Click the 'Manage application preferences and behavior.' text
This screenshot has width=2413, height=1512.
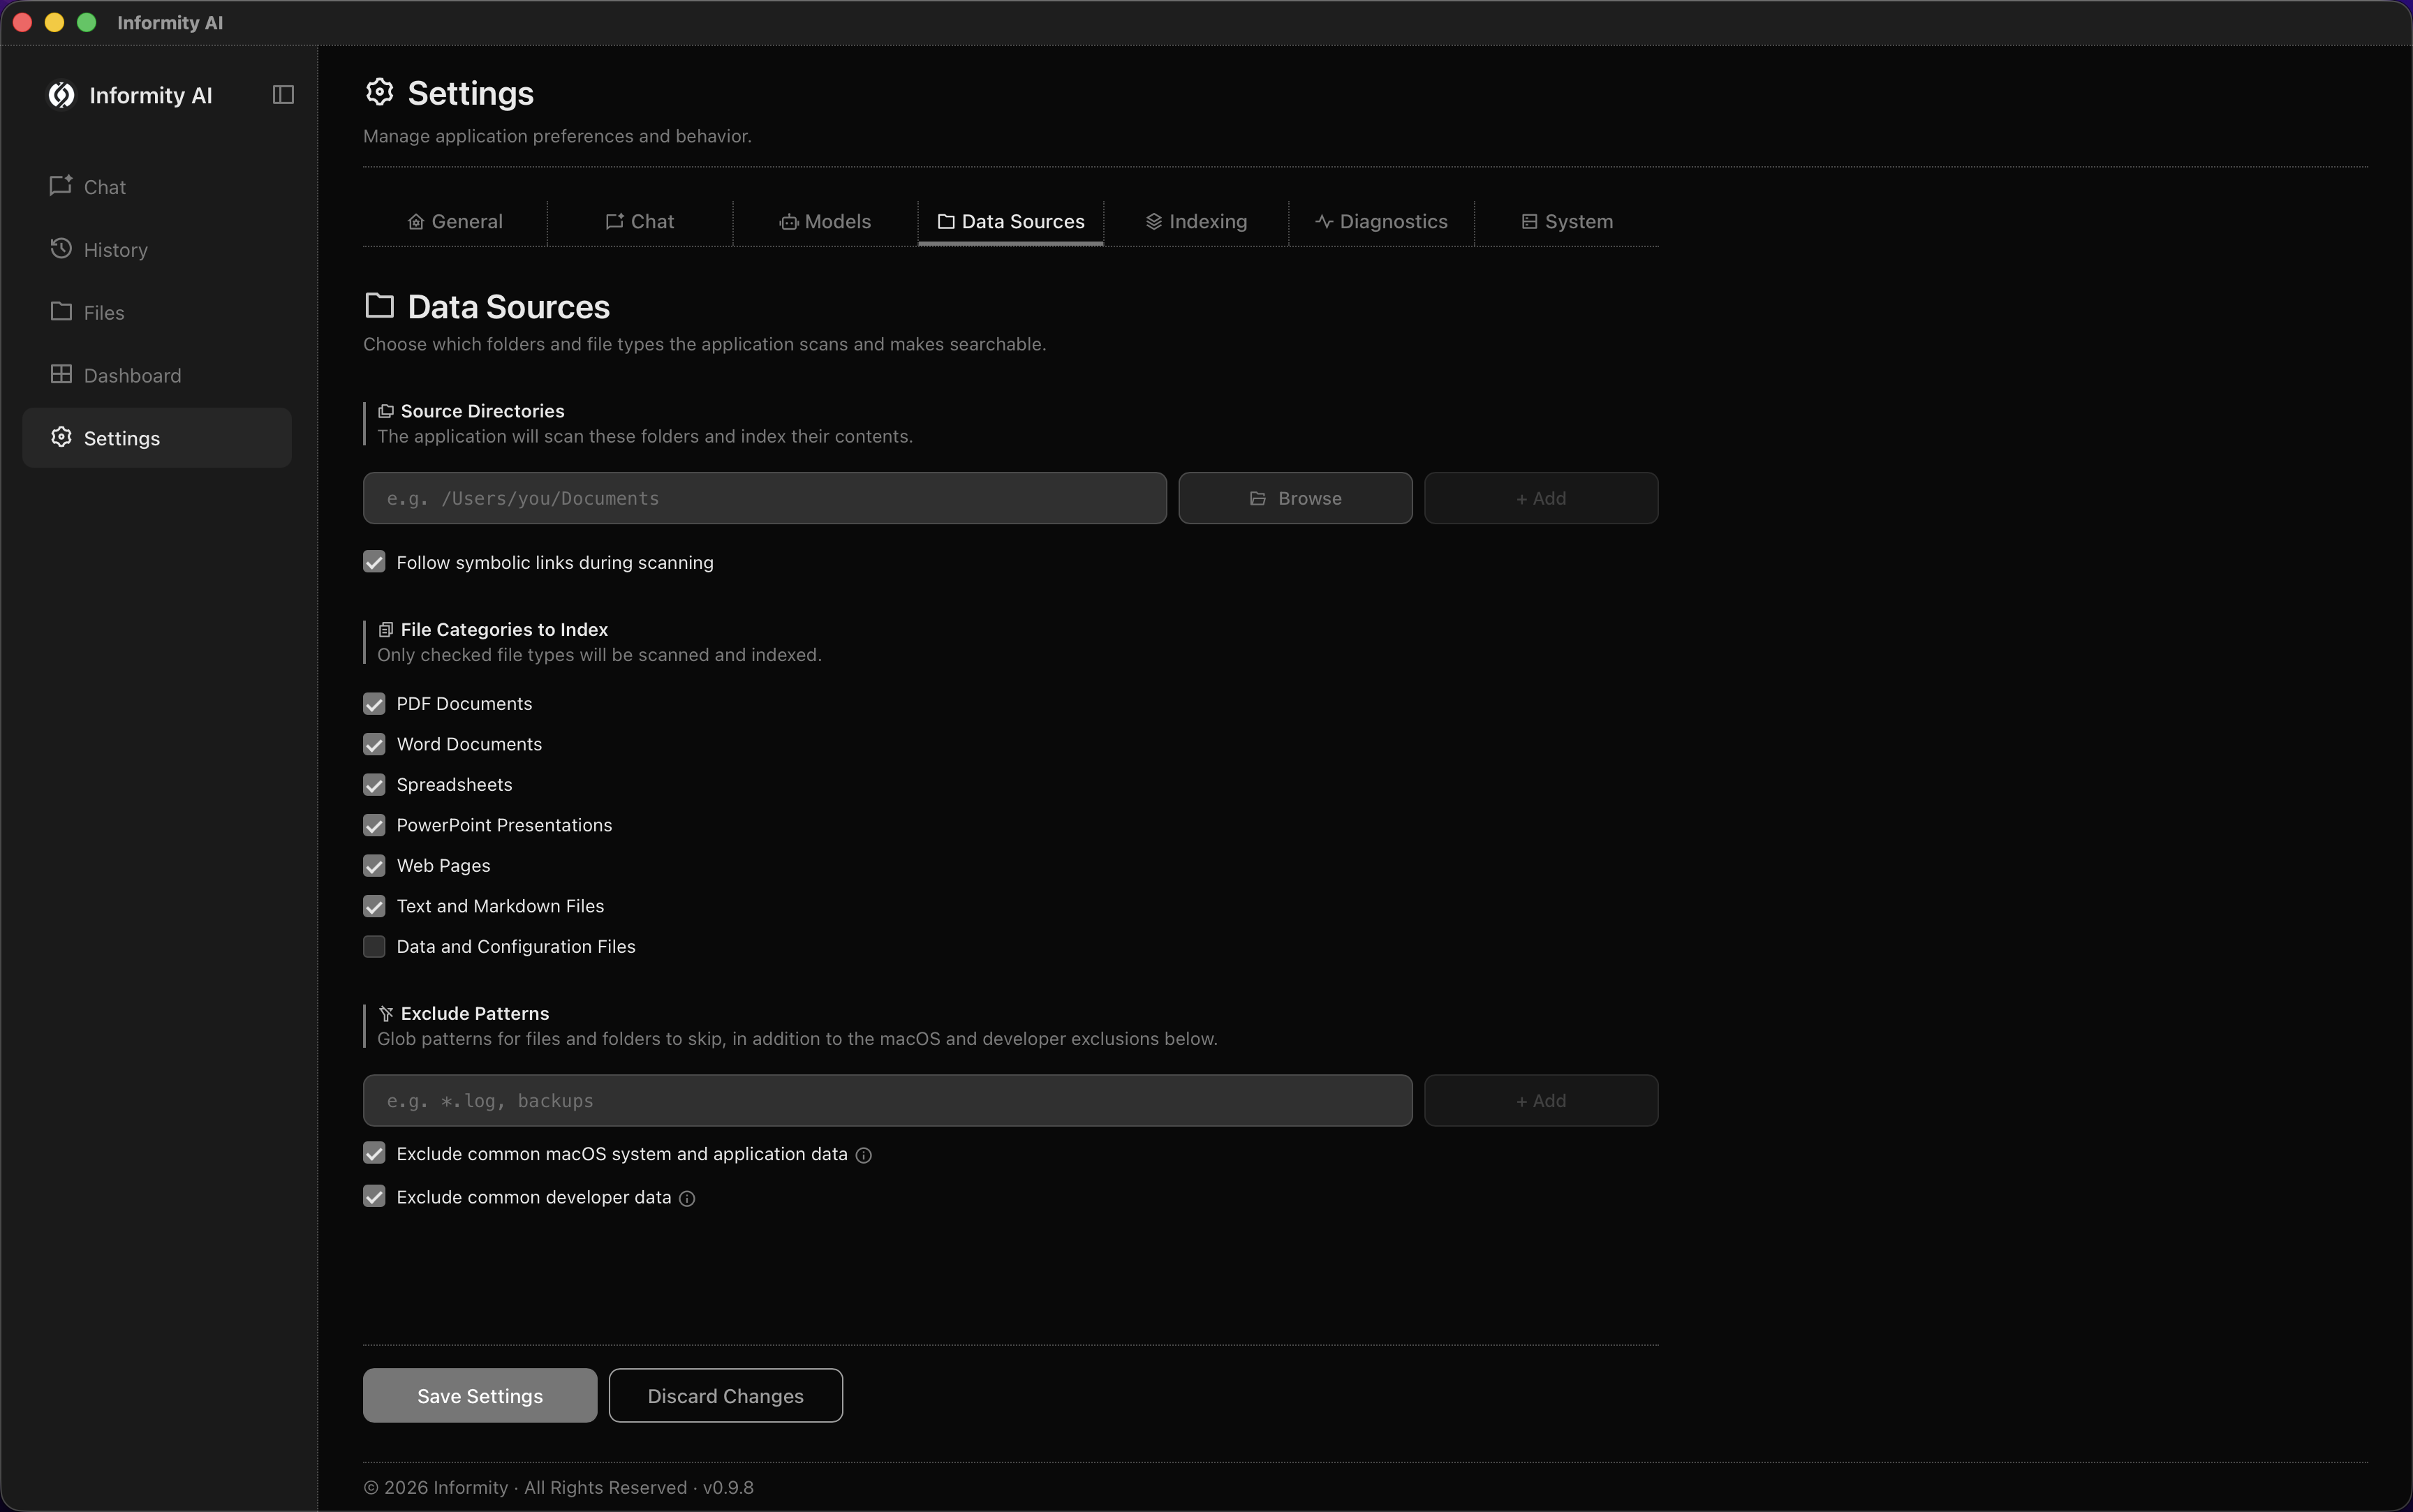[x=557, y=136]
